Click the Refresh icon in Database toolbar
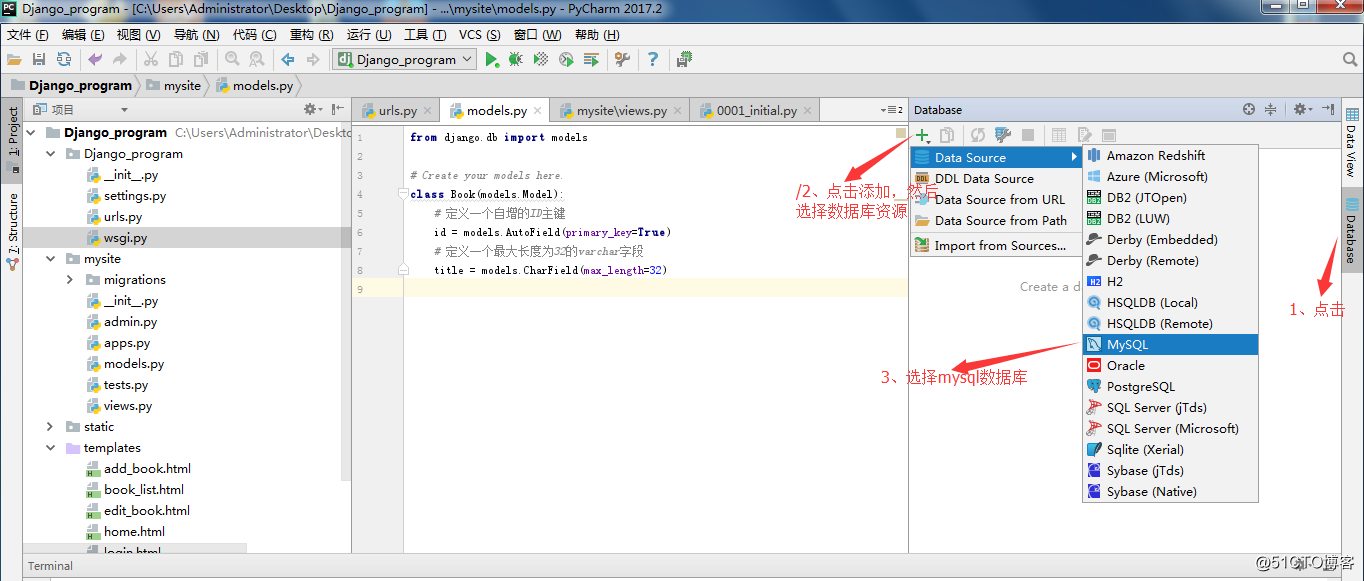This screenshot has width=1364, height=581. [978, 135]
